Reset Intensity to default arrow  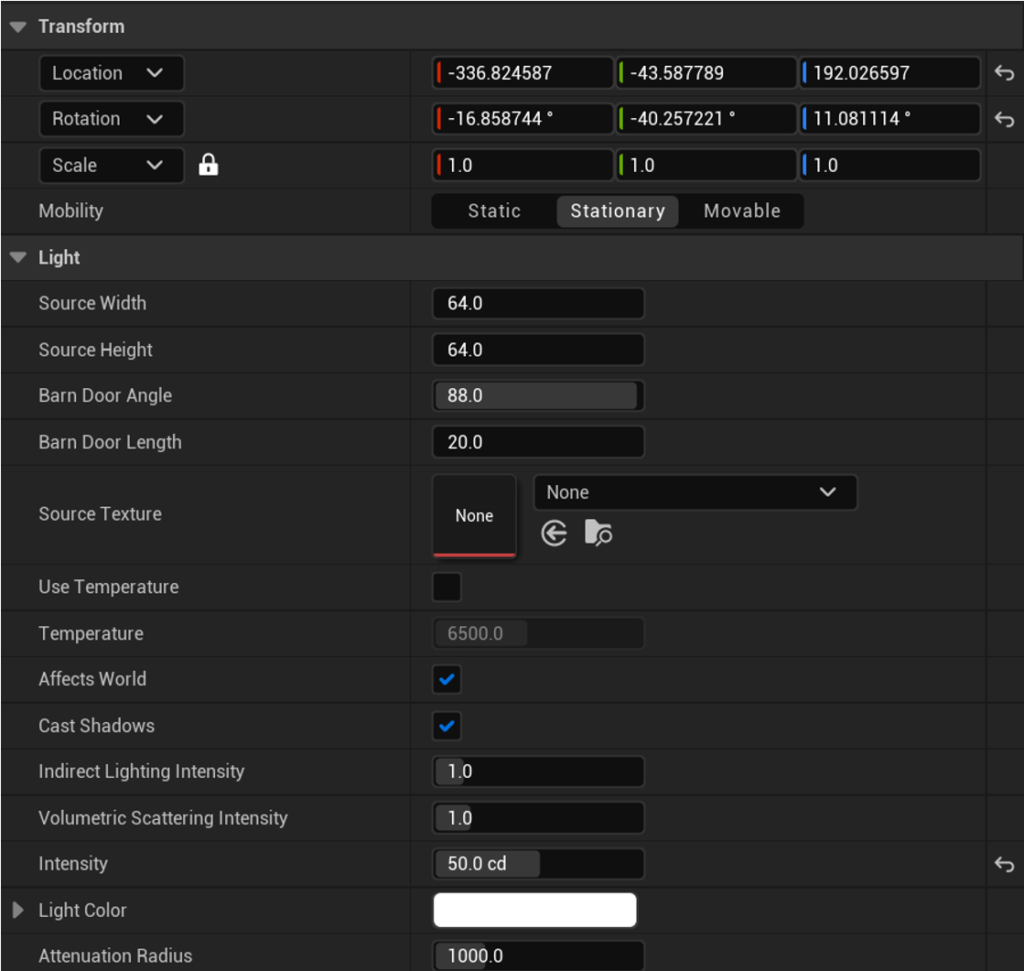pos(1004,865)
